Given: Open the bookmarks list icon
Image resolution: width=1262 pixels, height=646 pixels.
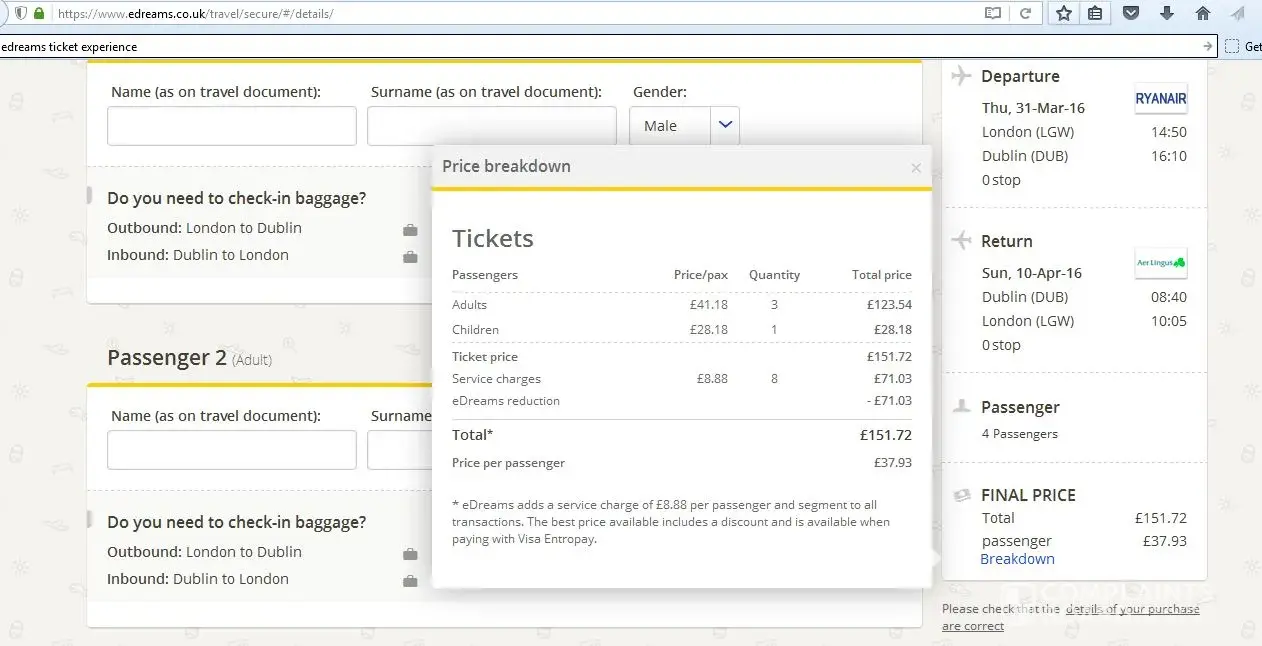Looking at the screenshot, I should click(x=1096, y=14).
